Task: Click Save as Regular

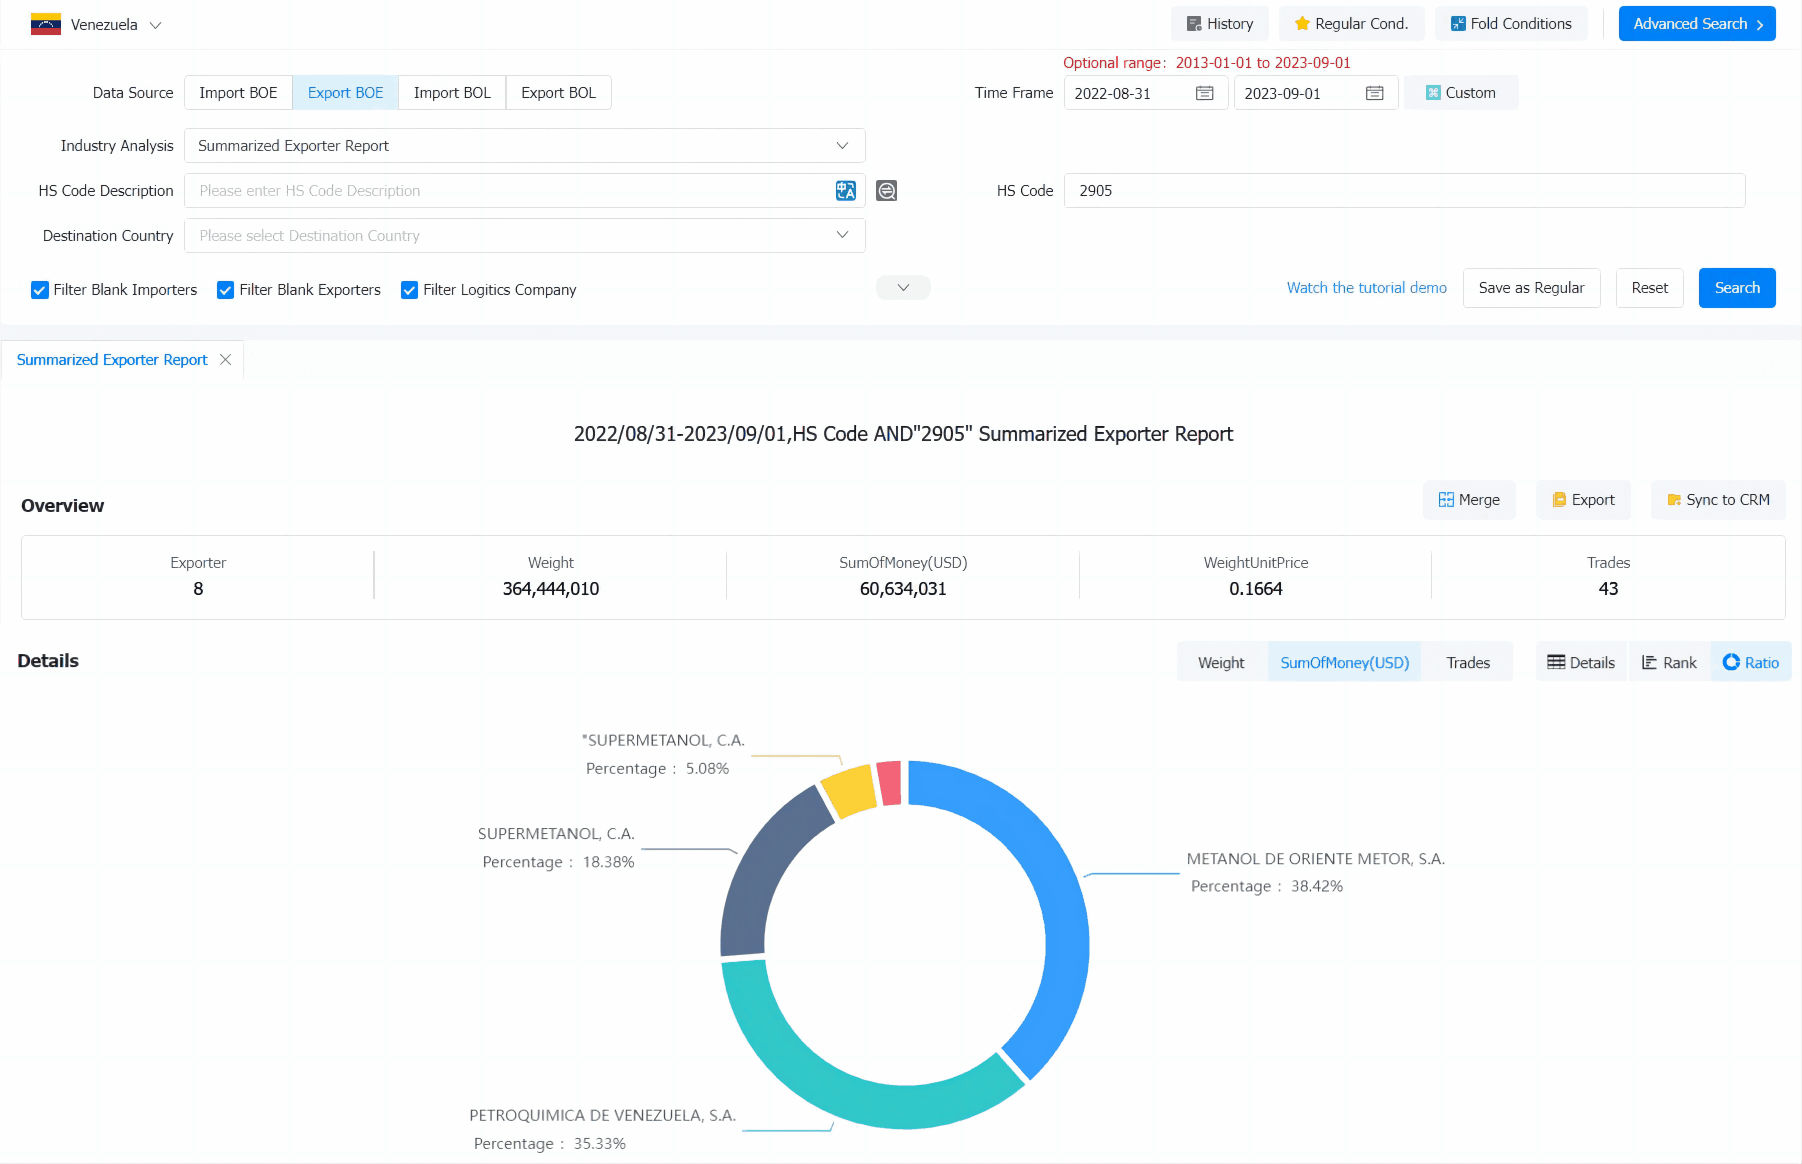Action: coord(1531,288)
